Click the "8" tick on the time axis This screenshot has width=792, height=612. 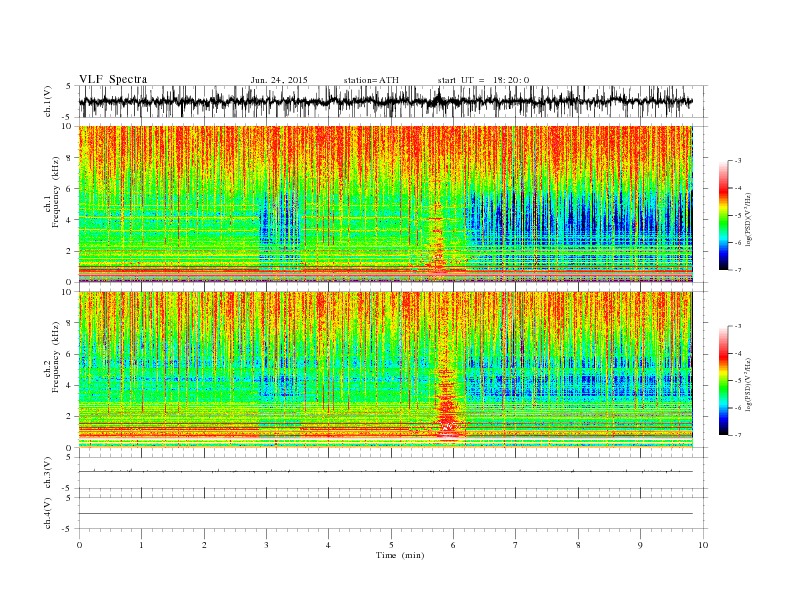tap(578, 545)
